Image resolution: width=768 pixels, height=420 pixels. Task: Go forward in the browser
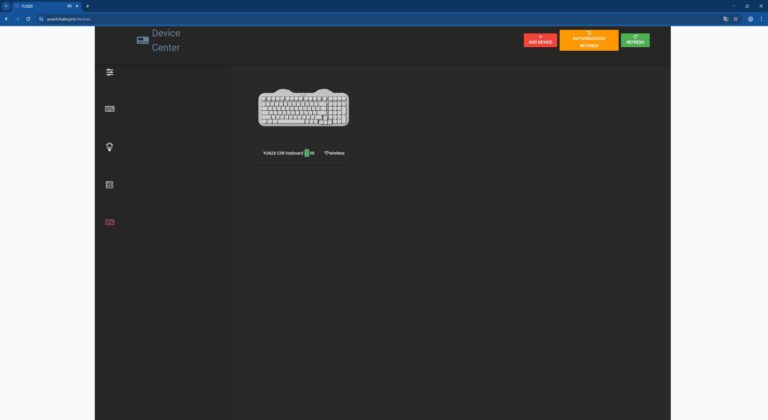click(x=17, y=19)
